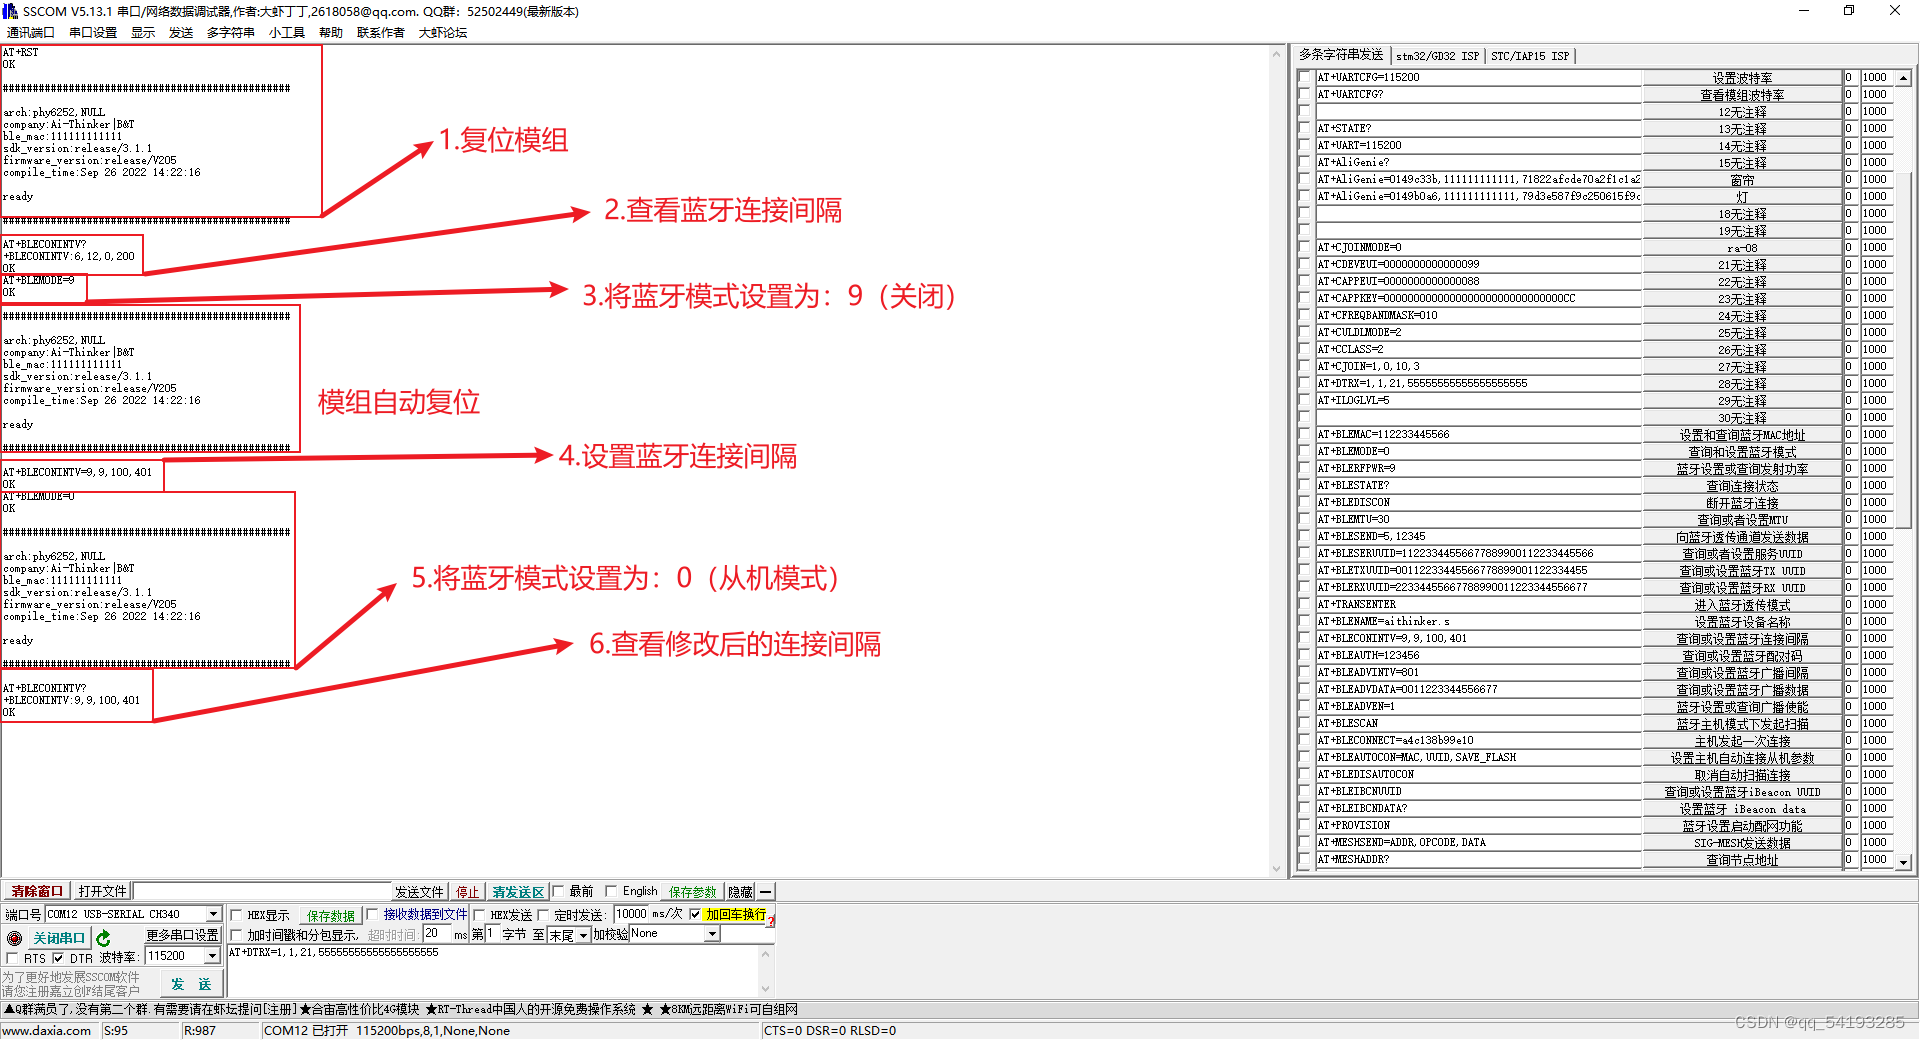Open the 末尾 byte position dropdown
Screen dimensions: 1920x1040
(x=583, y=936)
